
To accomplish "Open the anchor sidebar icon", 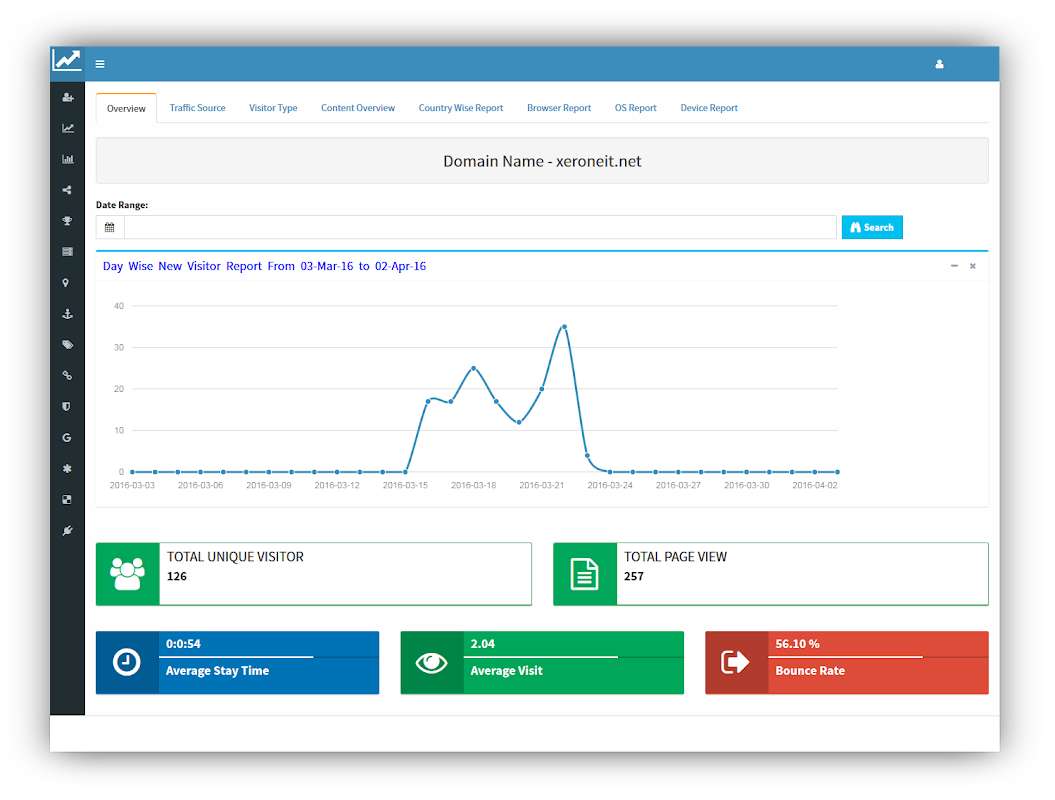I will click(x=67, y=314).
